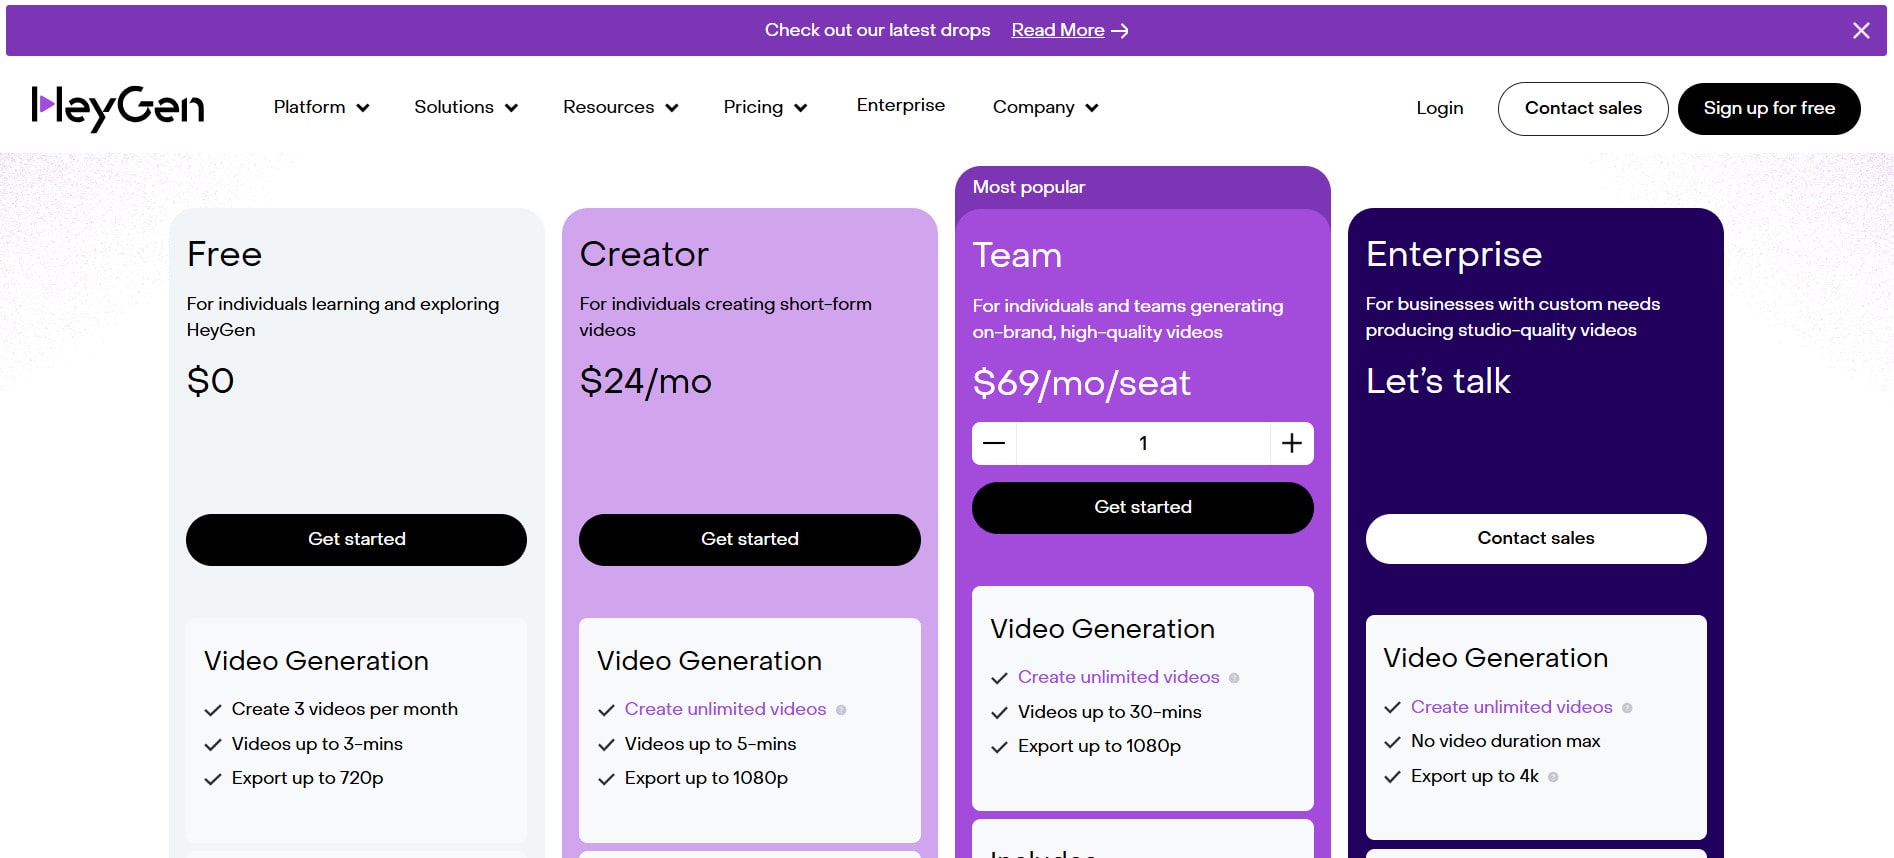Open the HeyGen logo home link
Image resolution: width=1894 pixels, height=858 pixels.
[118, 108]
